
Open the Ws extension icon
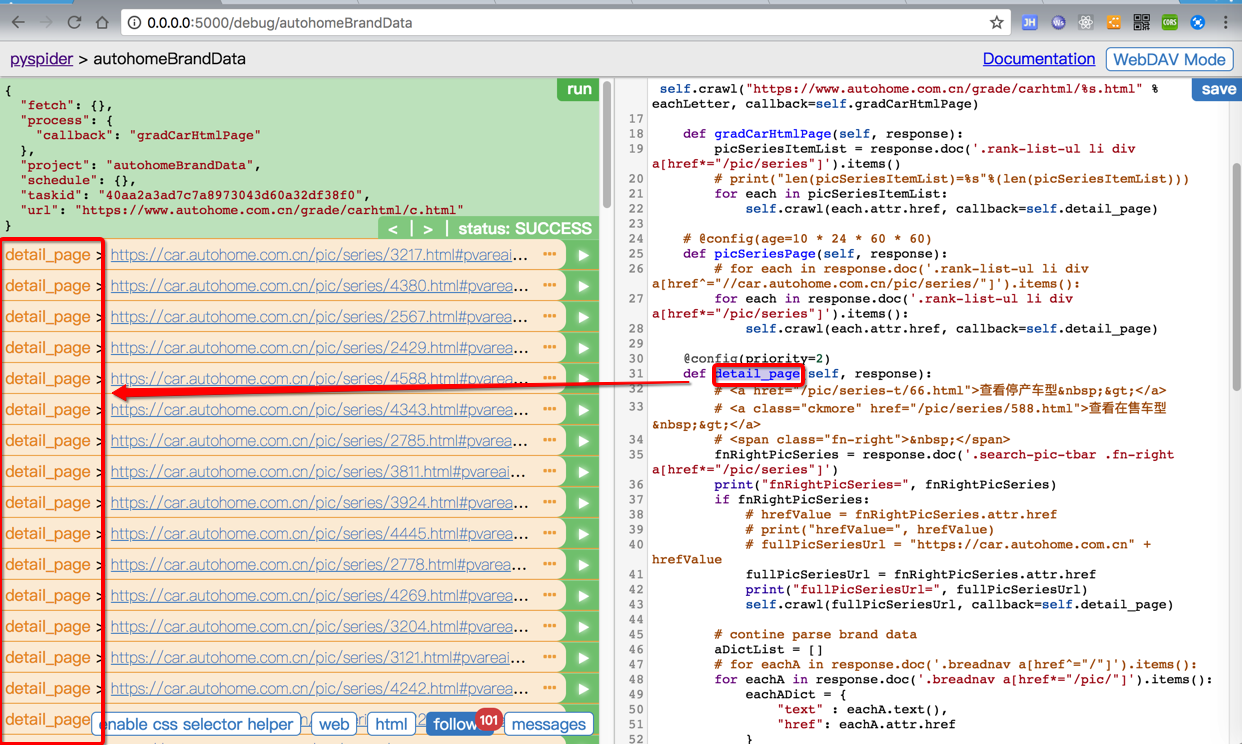coord(1058,22)
